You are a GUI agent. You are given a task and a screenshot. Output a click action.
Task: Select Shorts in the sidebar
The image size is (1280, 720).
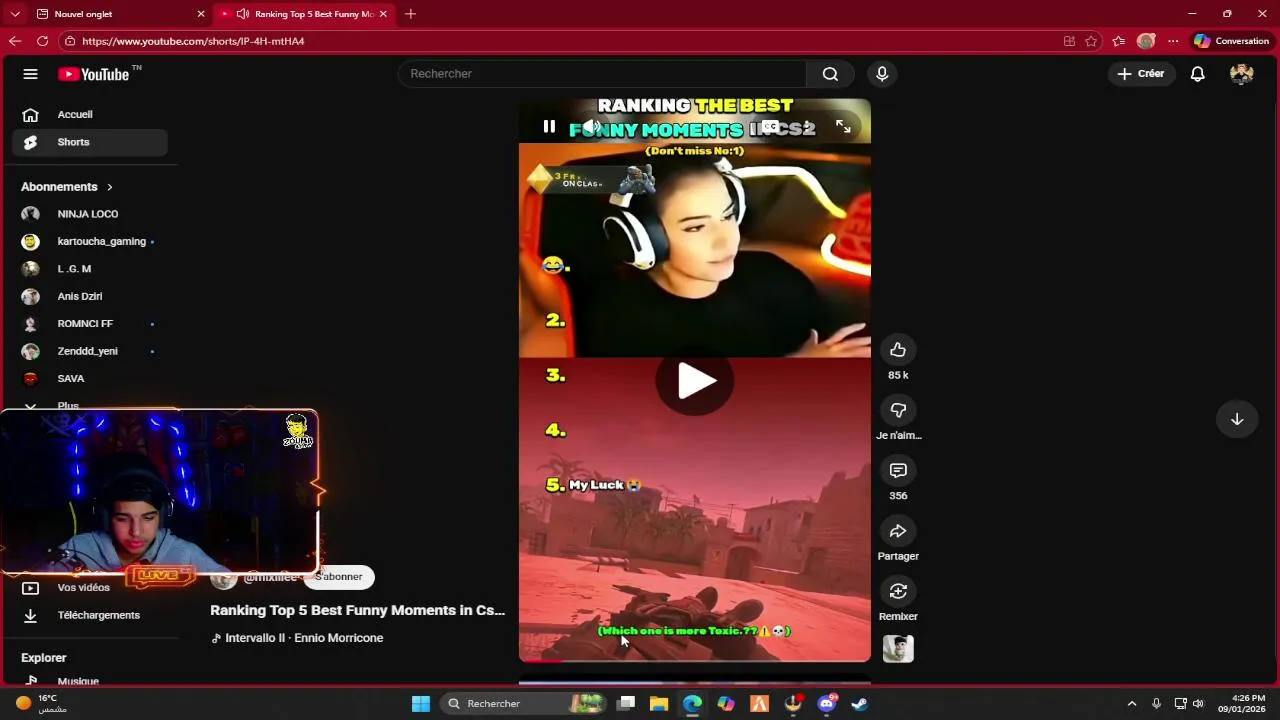click(90, 142)
